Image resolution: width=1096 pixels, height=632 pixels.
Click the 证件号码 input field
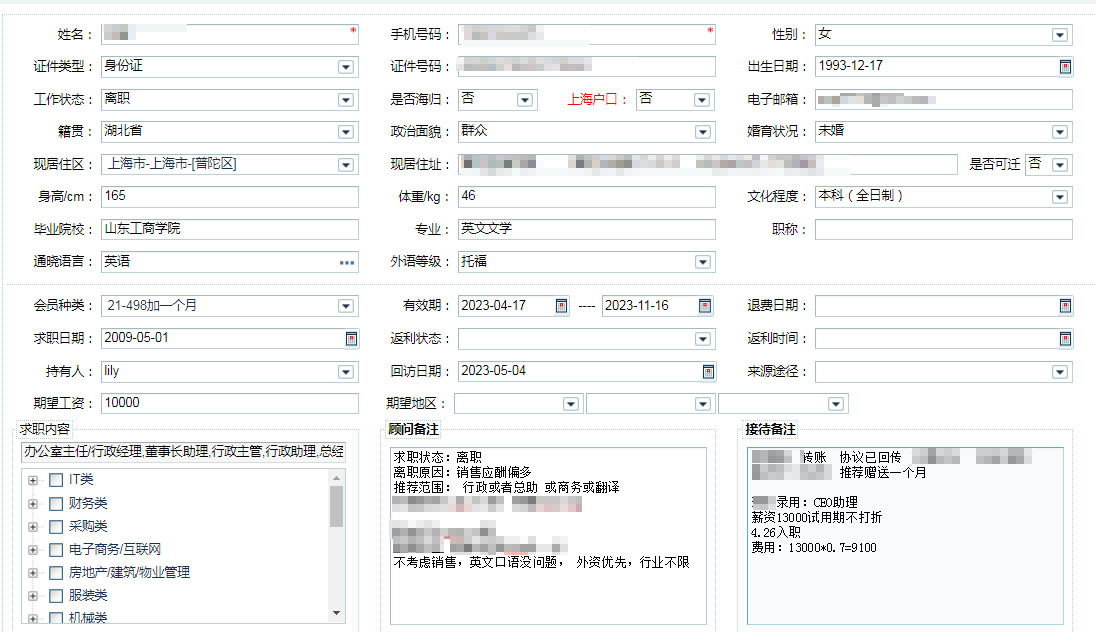586,66
